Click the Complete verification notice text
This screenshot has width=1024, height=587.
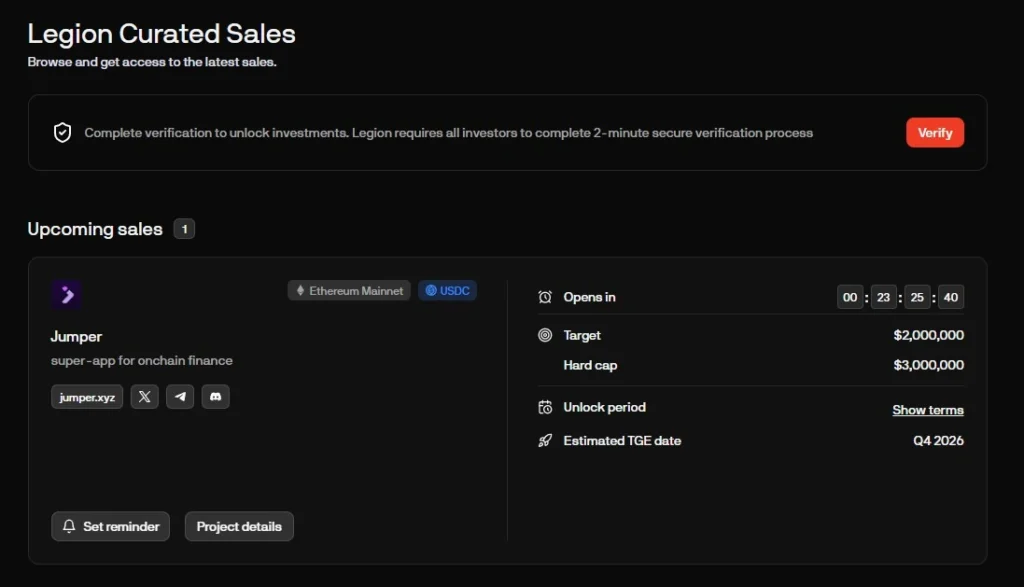click(x=449, y=133)
